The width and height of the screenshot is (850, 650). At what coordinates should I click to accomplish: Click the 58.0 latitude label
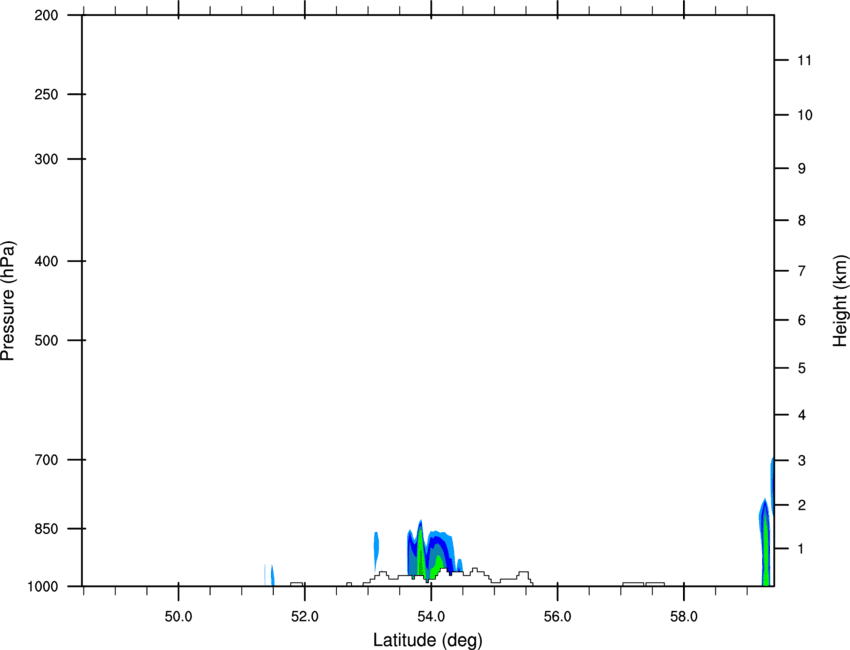[x=684, y=617]
